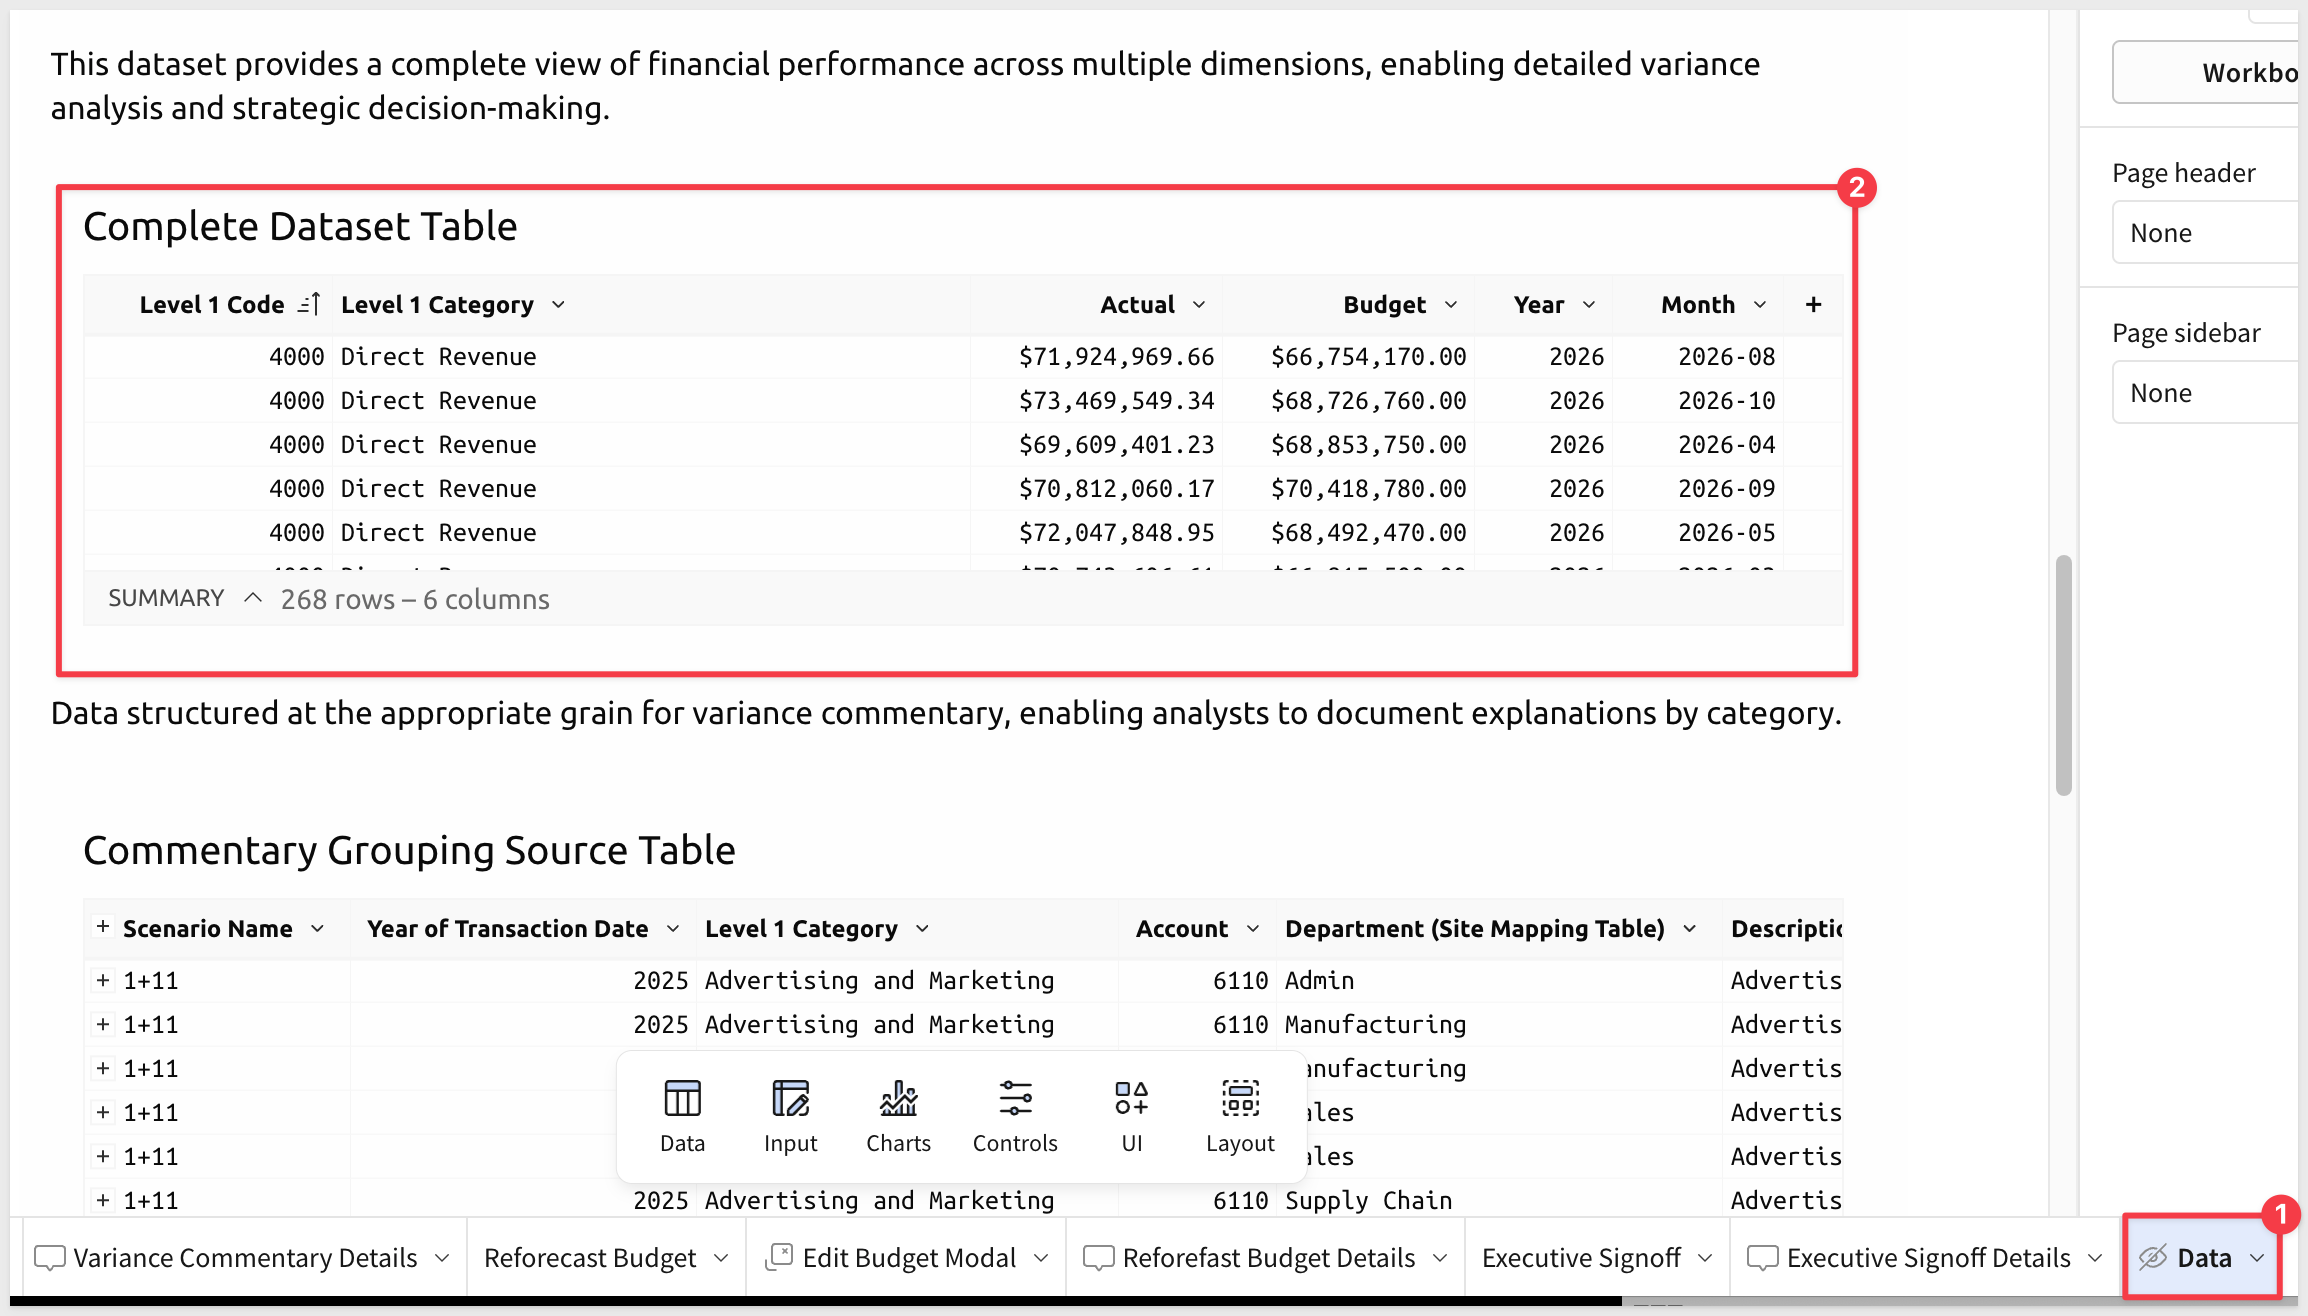
Task: Switch to the Reforecast Budget tab
Action: pos(590,1257)
